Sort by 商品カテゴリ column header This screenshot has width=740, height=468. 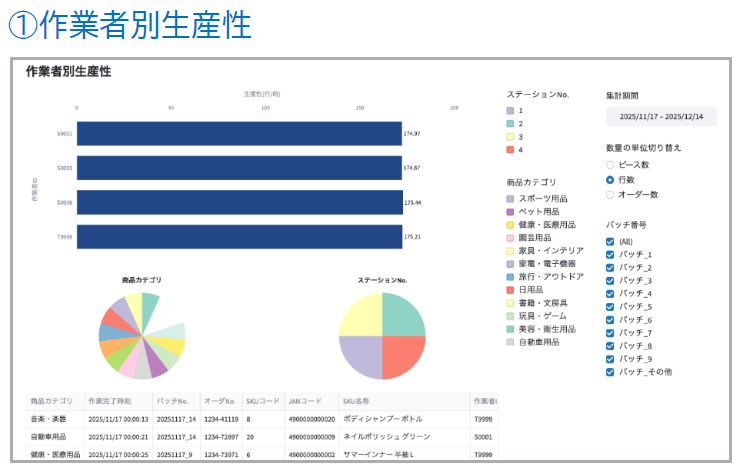(55, 401)
